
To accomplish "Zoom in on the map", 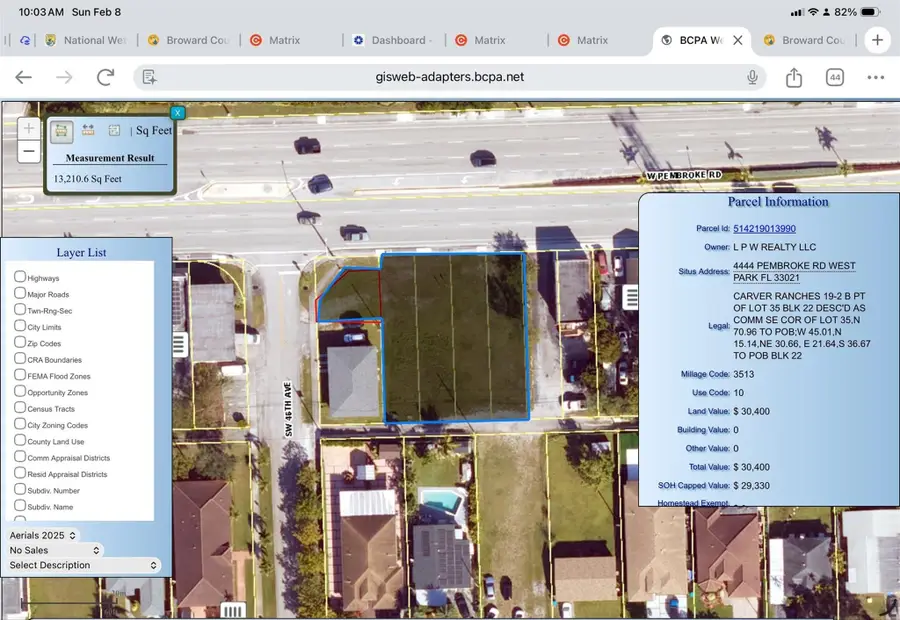I will tap(28, 128).
